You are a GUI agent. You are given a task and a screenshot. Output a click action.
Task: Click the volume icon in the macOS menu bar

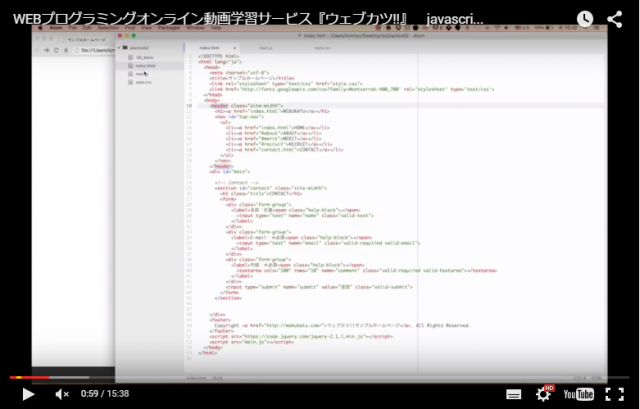pyautogui.click(x=507, y=28)
